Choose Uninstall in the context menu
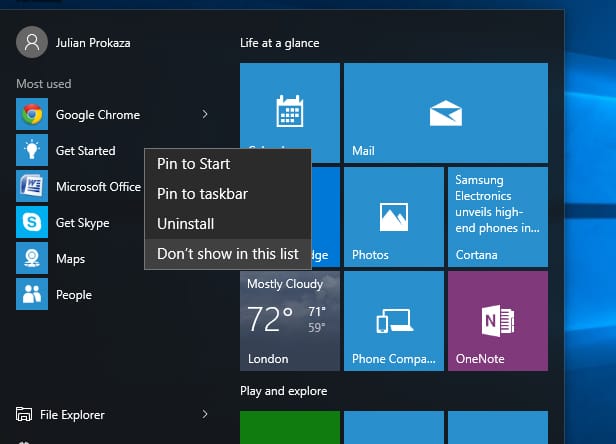This screenshot has height=444, width=616. pos(228,224)
